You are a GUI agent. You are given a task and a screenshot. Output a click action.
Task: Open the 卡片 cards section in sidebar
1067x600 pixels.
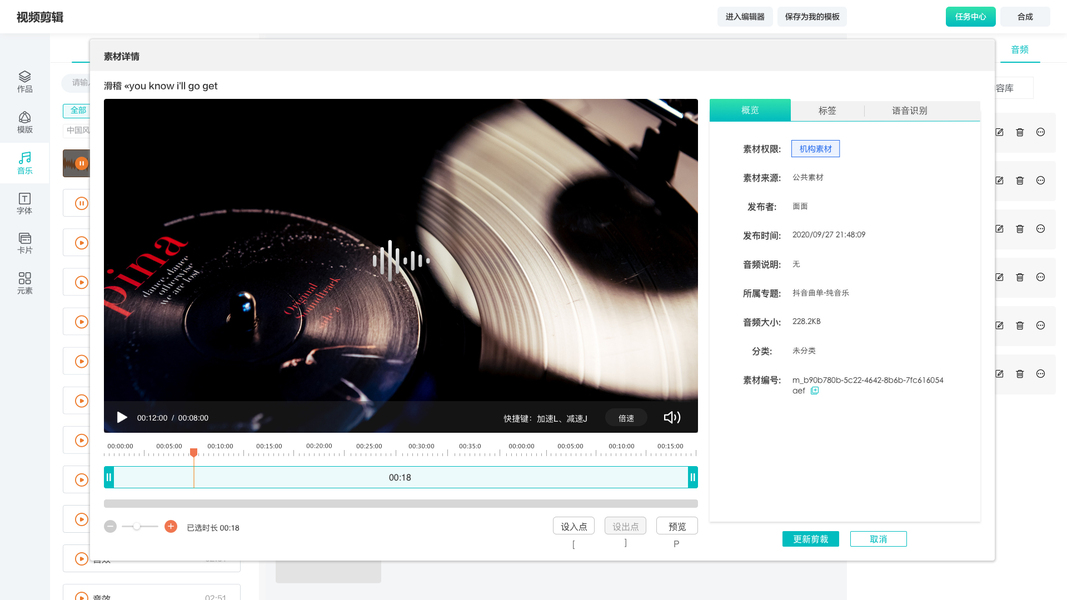(x=24, y=243)
